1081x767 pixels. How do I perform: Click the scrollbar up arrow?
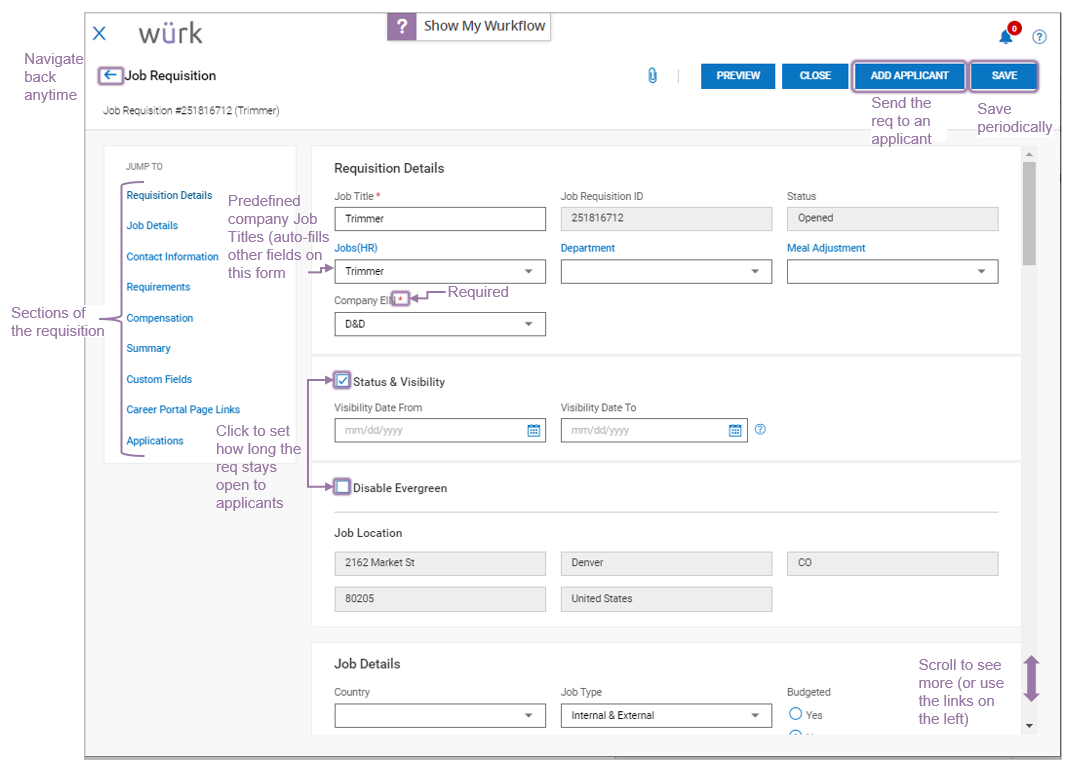[x=1029, y=154]
